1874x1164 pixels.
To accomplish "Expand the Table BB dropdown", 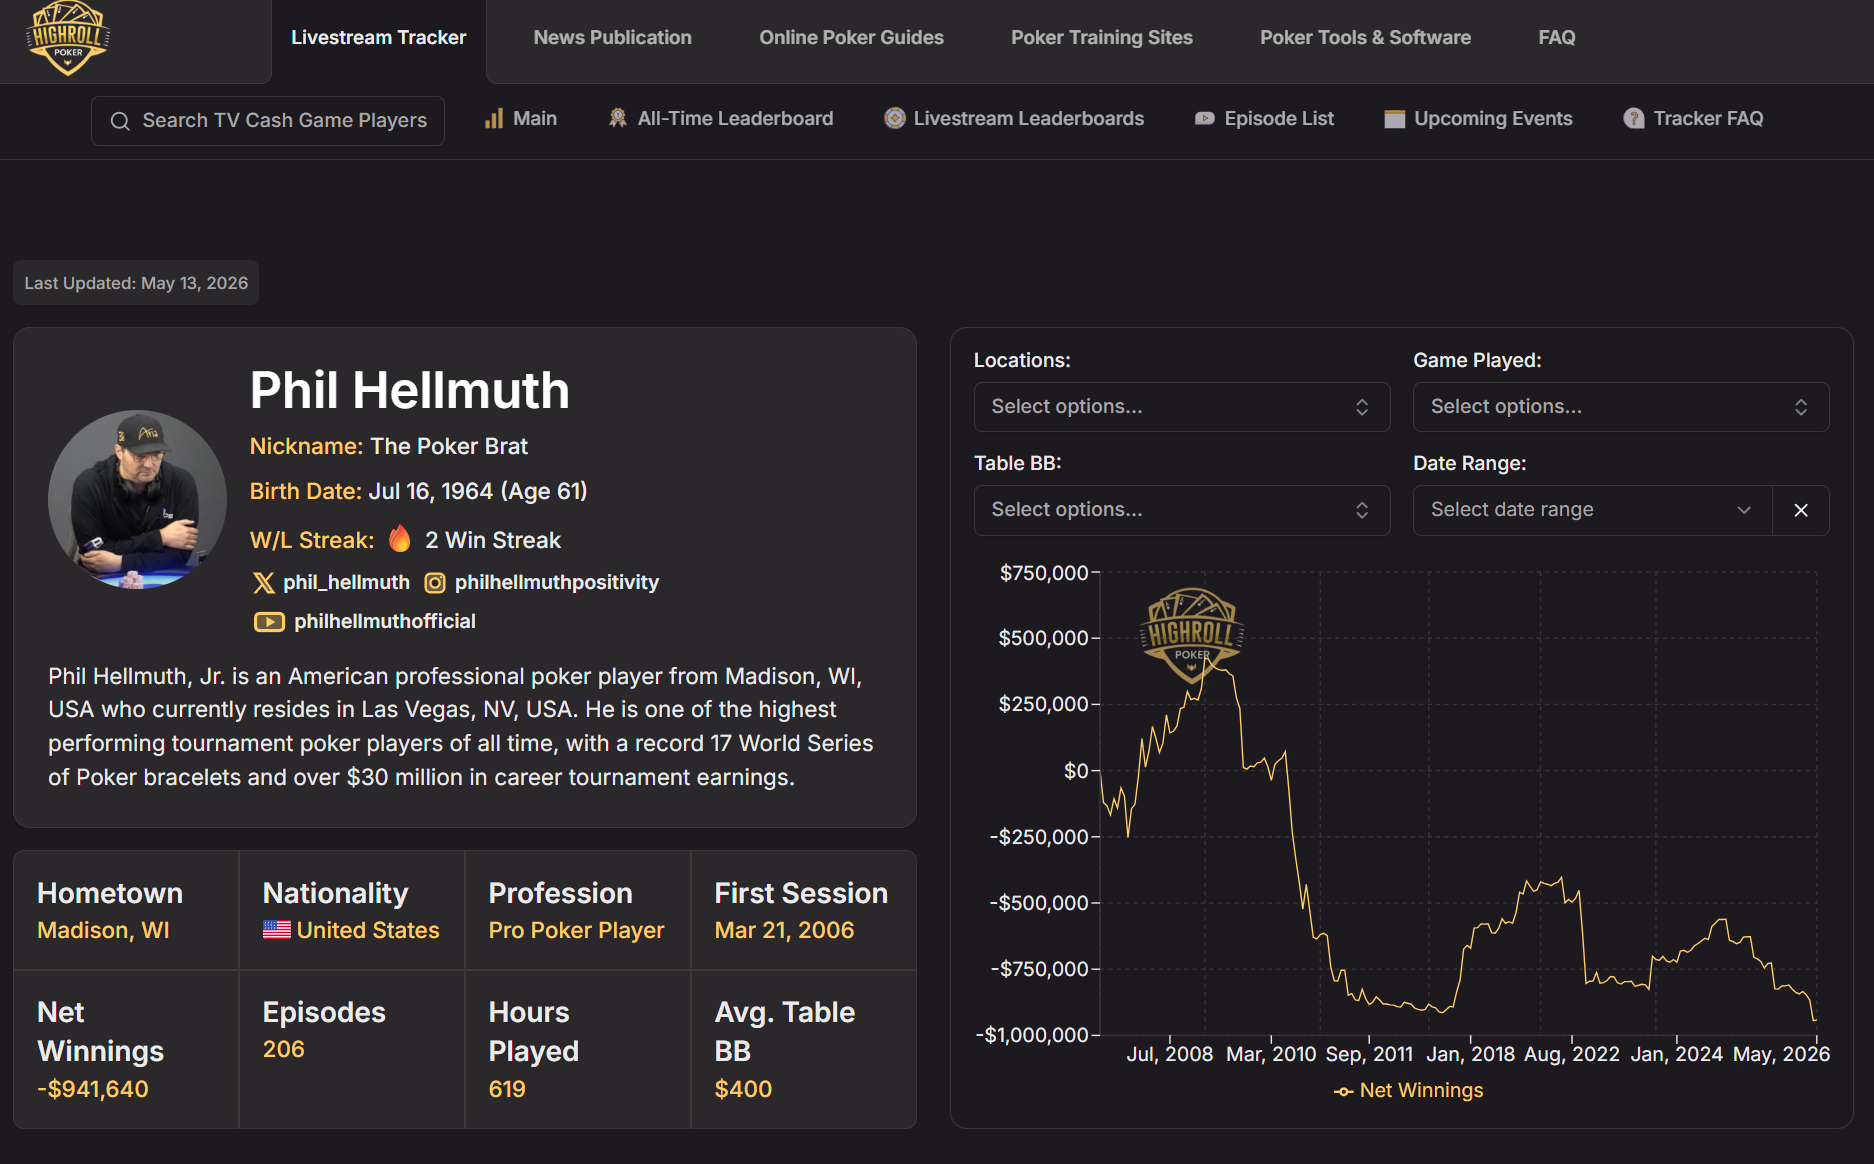I will [x=1182, y=510].
